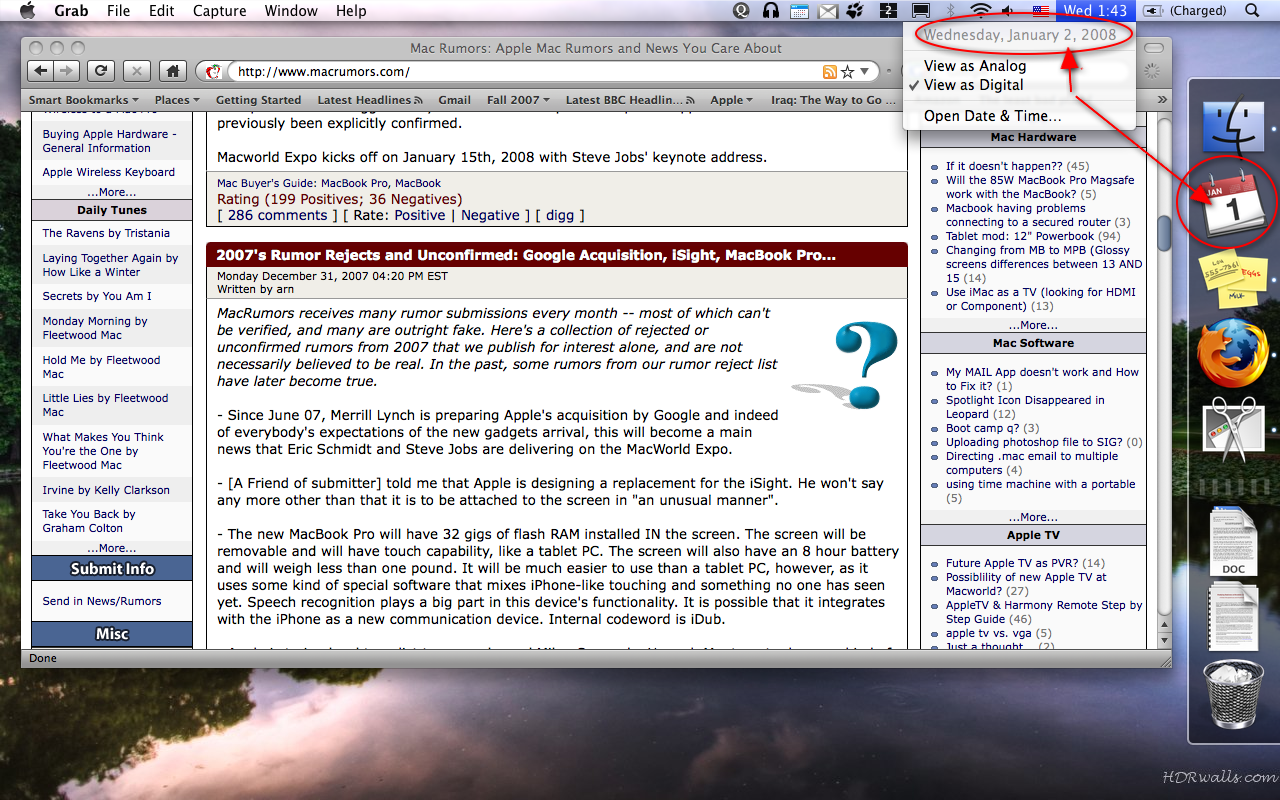The image size is (1280, 800).
Task: Click the calendar menu bar icon
Action: point(799,11)
